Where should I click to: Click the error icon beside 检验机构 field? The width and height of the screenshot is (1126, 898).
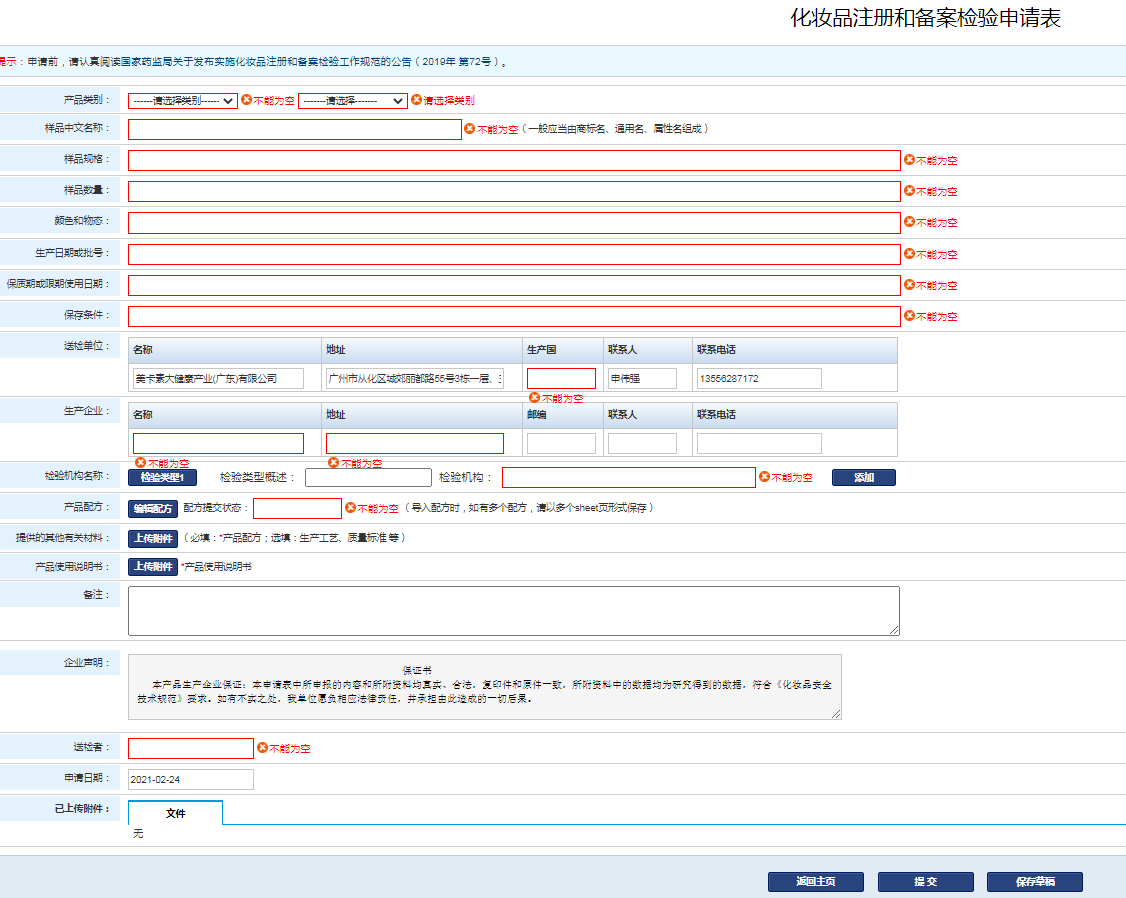764,477
